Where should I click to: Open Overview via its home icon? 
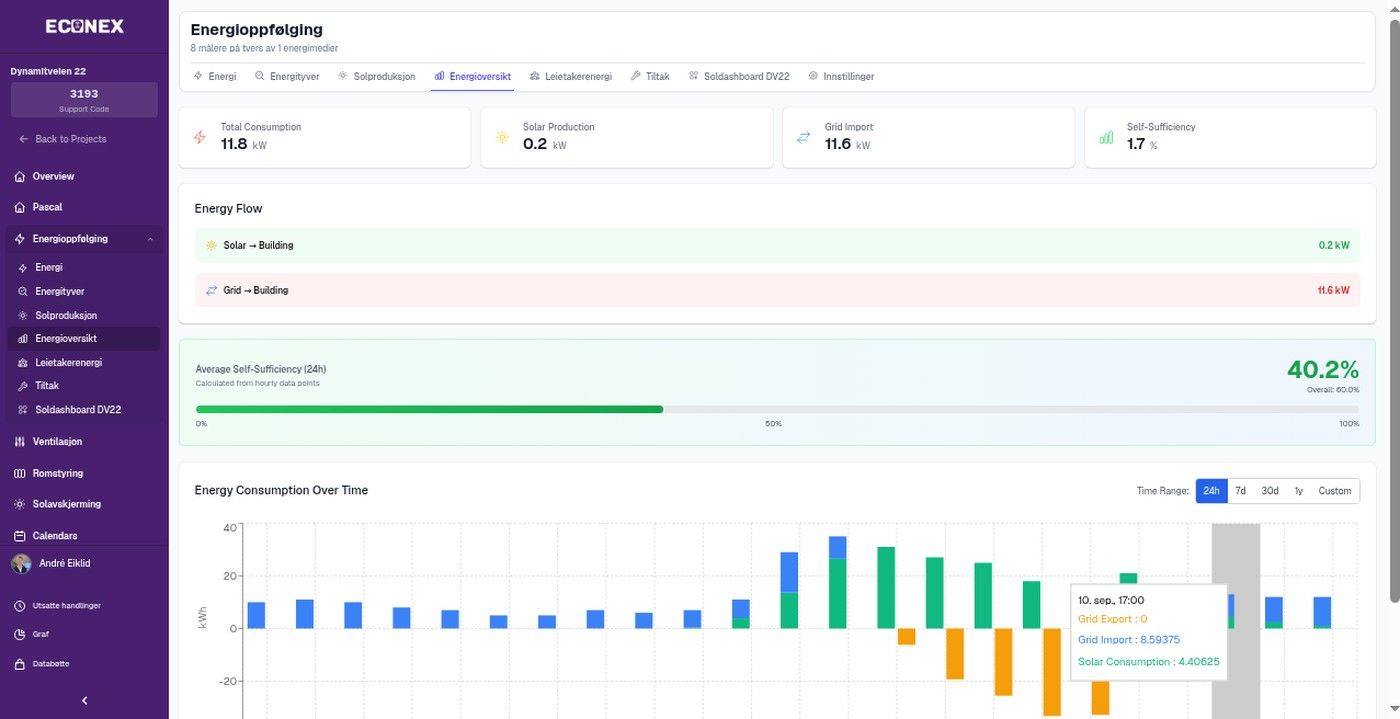[20, 176]
